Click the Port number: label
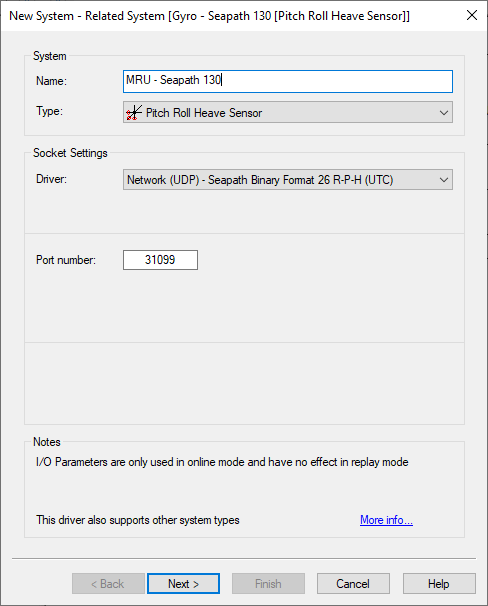 (66, 260)
